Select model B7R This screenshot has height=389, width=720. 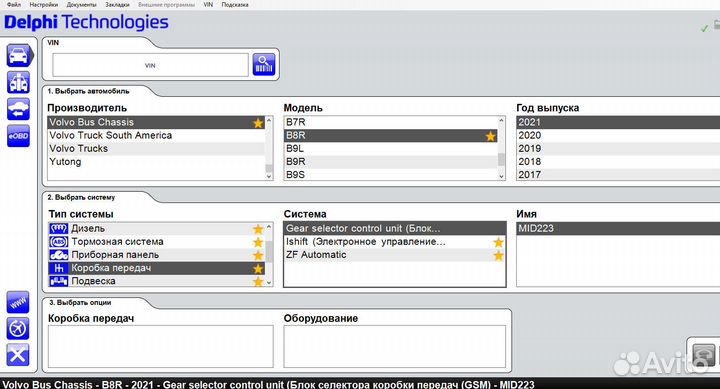click(x=391, y=122)
